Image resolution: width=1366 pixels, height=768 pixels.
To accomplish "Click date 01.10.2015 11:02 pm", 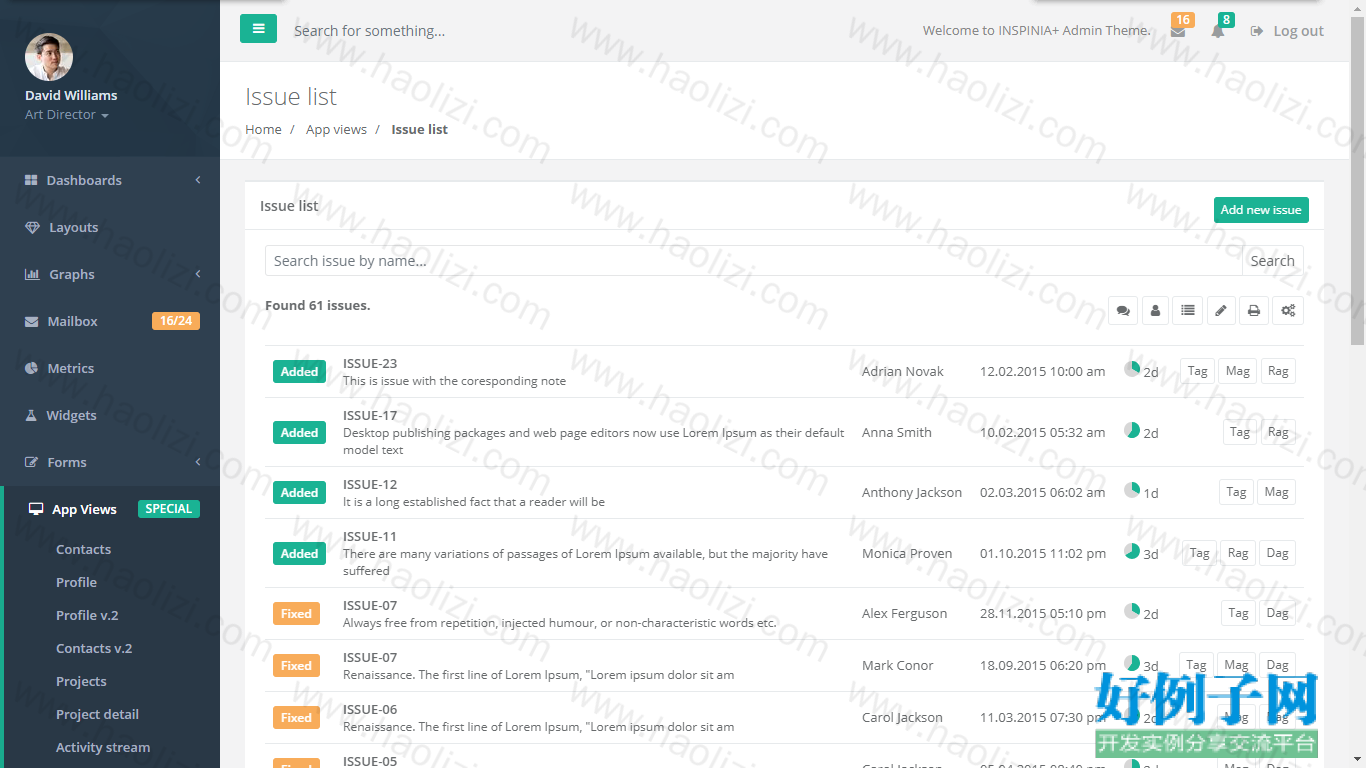I will [x=1043, y=553].
